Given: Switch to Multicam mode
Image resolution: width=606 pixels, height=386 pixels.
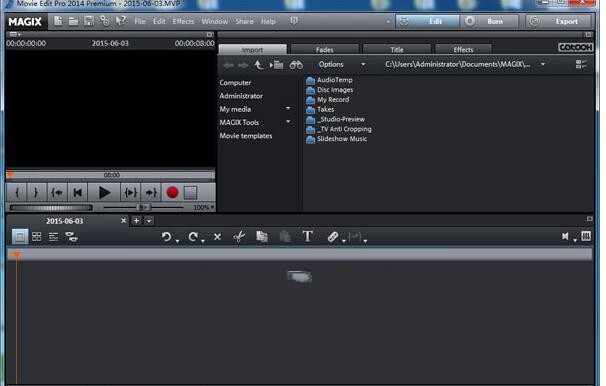Looking at the screenshot, I should tap(71, 236).
